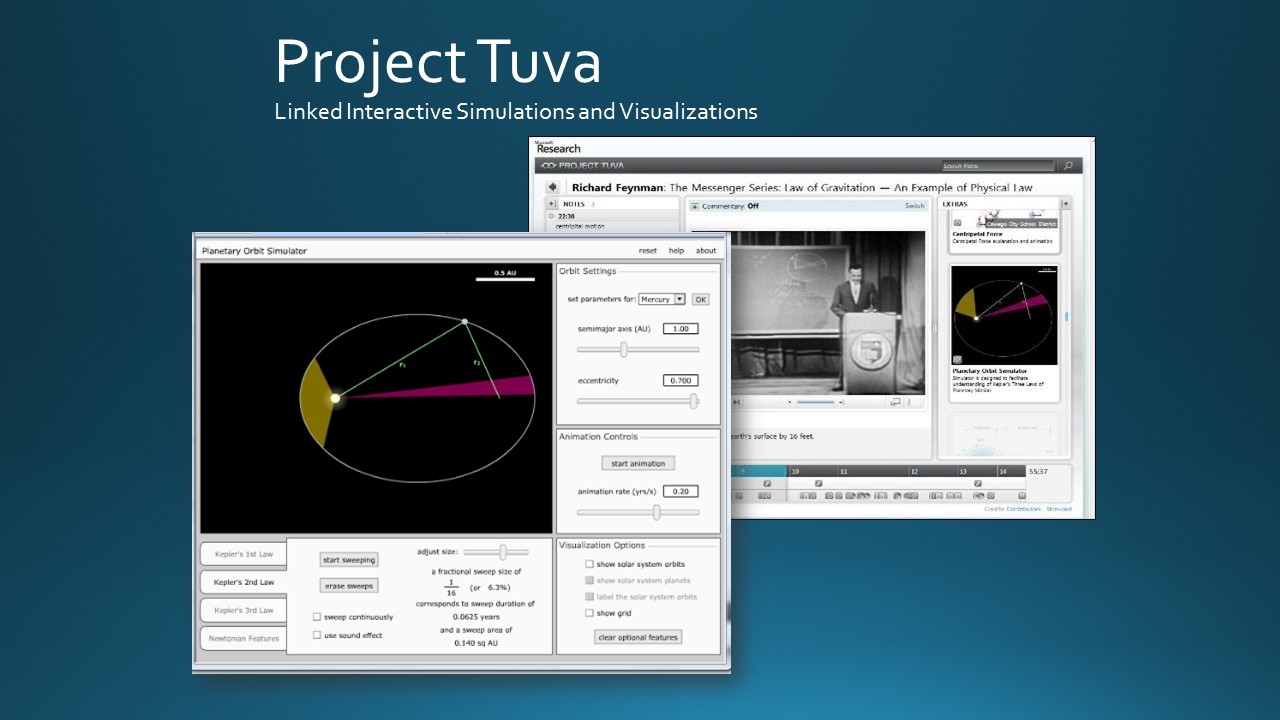
Task: Enable the sweep continuously checkbox
Action: (317, 617)
